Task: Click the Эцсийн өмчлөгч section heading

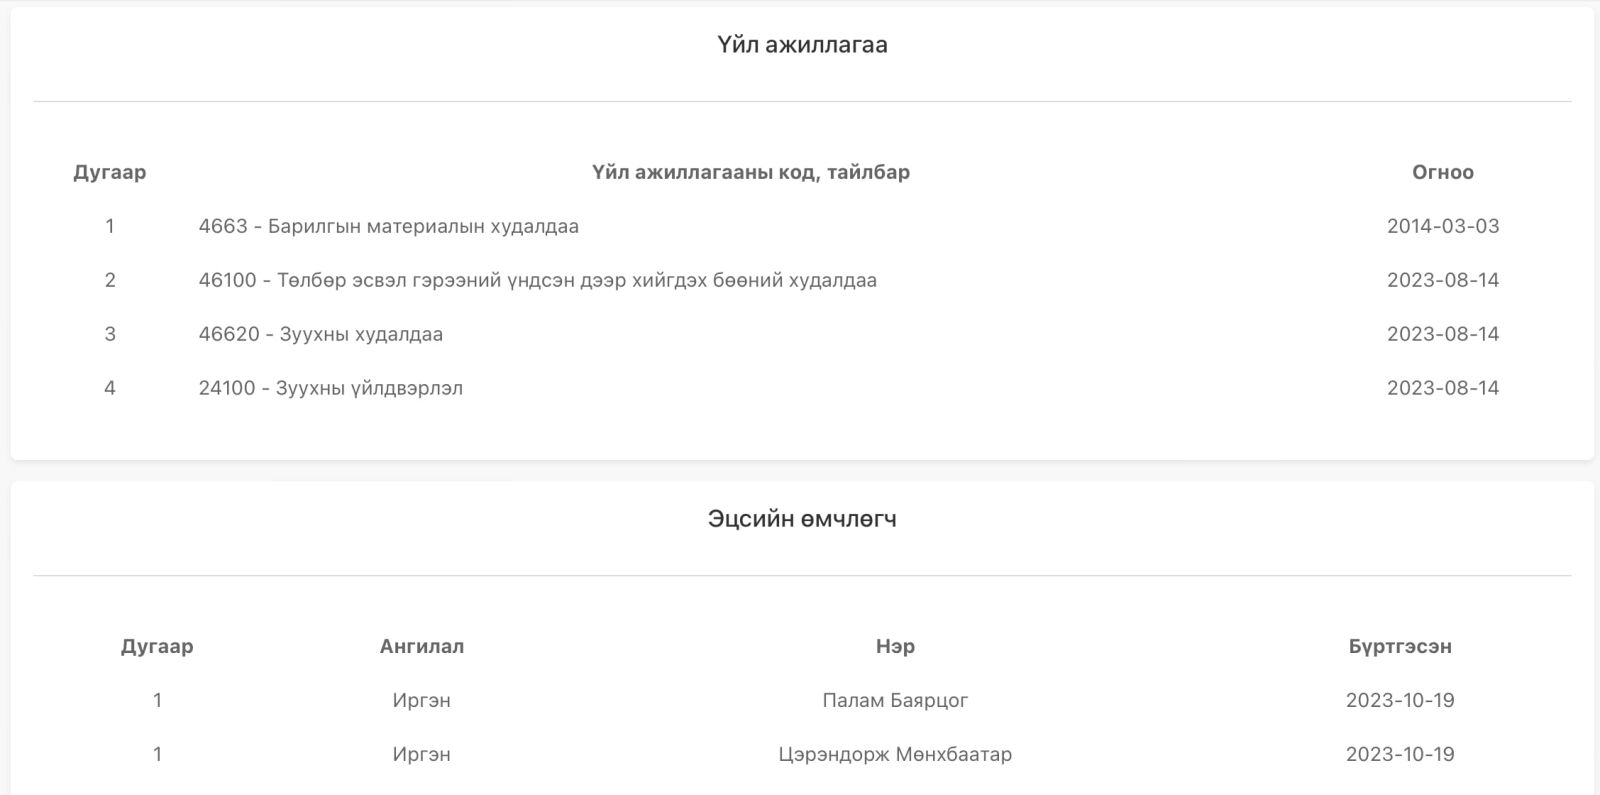Action: click(802, 519)
